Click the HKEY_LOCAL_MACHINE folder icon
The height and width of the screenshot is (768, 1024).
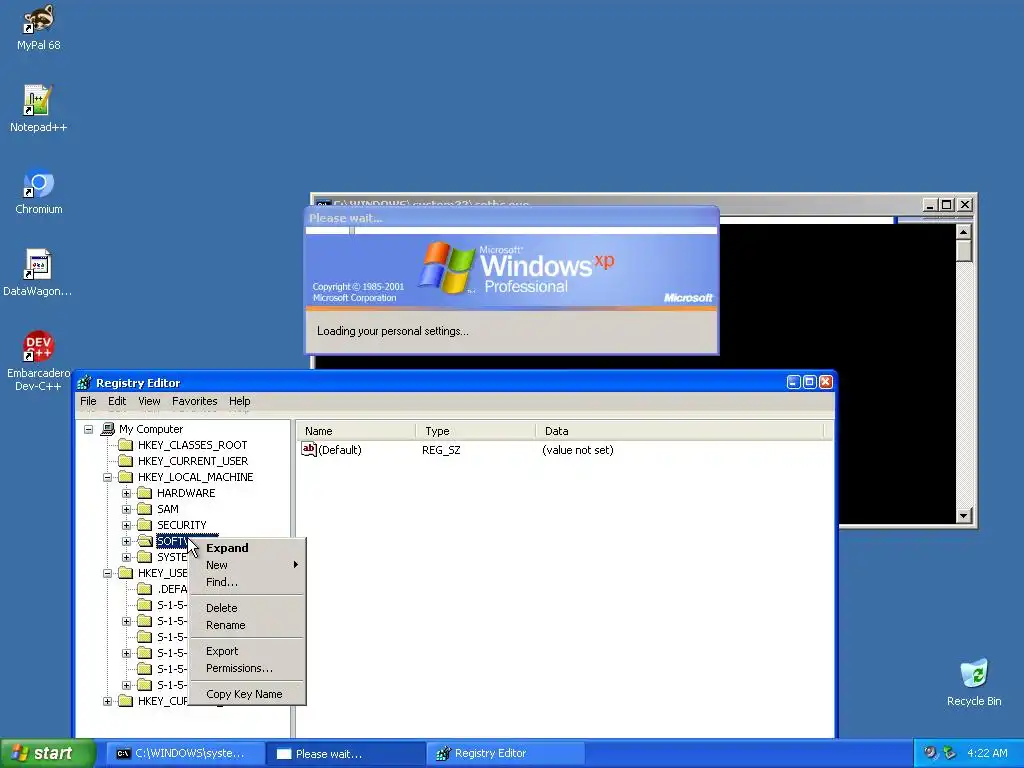coord(125,477)
